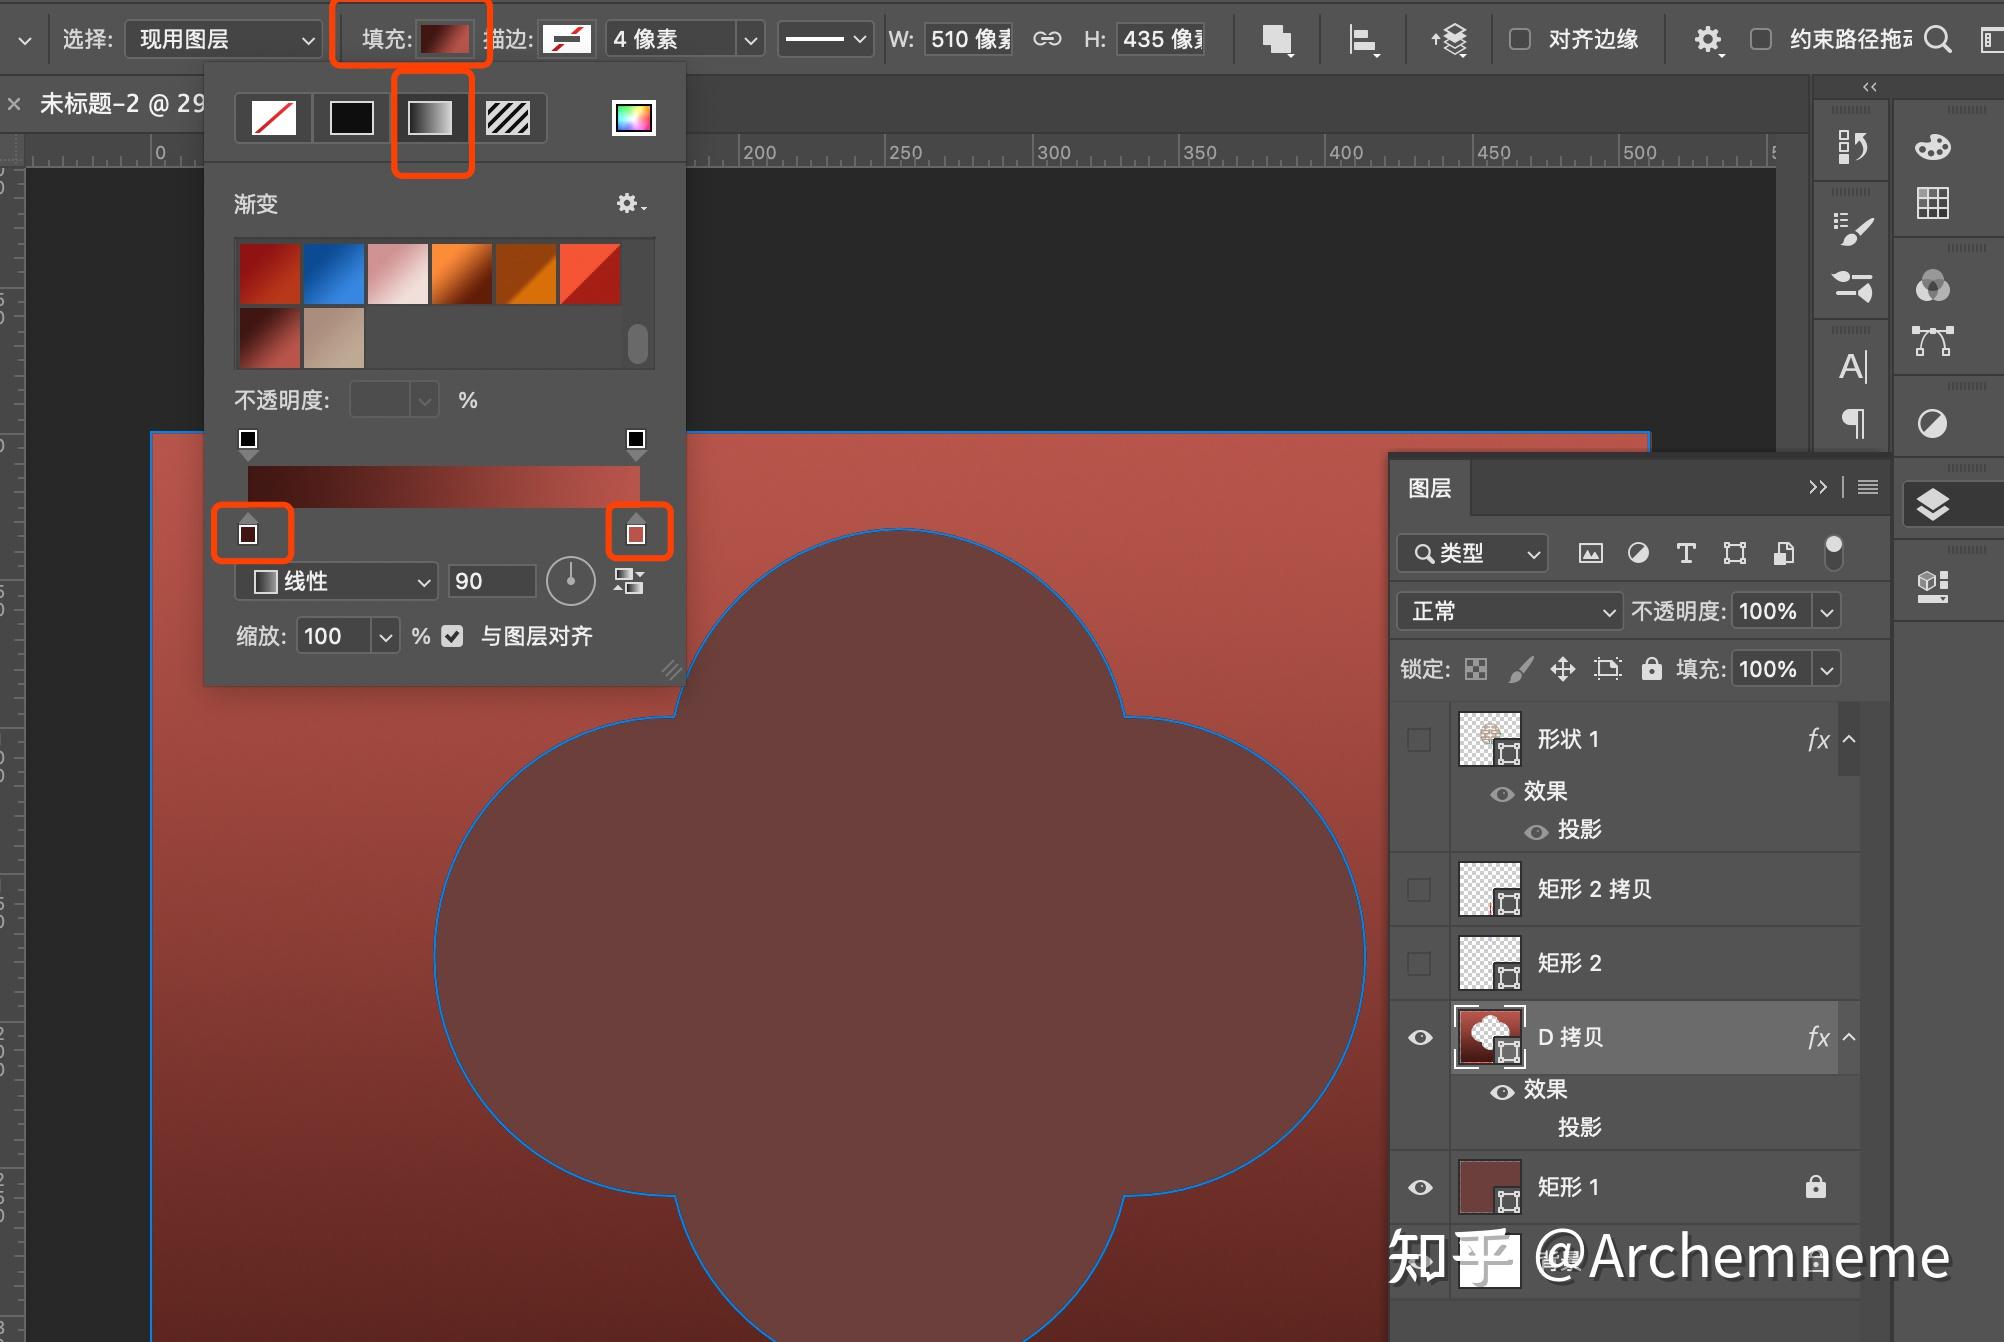Click the lock all padlock icon

(x=1651, y=669)
